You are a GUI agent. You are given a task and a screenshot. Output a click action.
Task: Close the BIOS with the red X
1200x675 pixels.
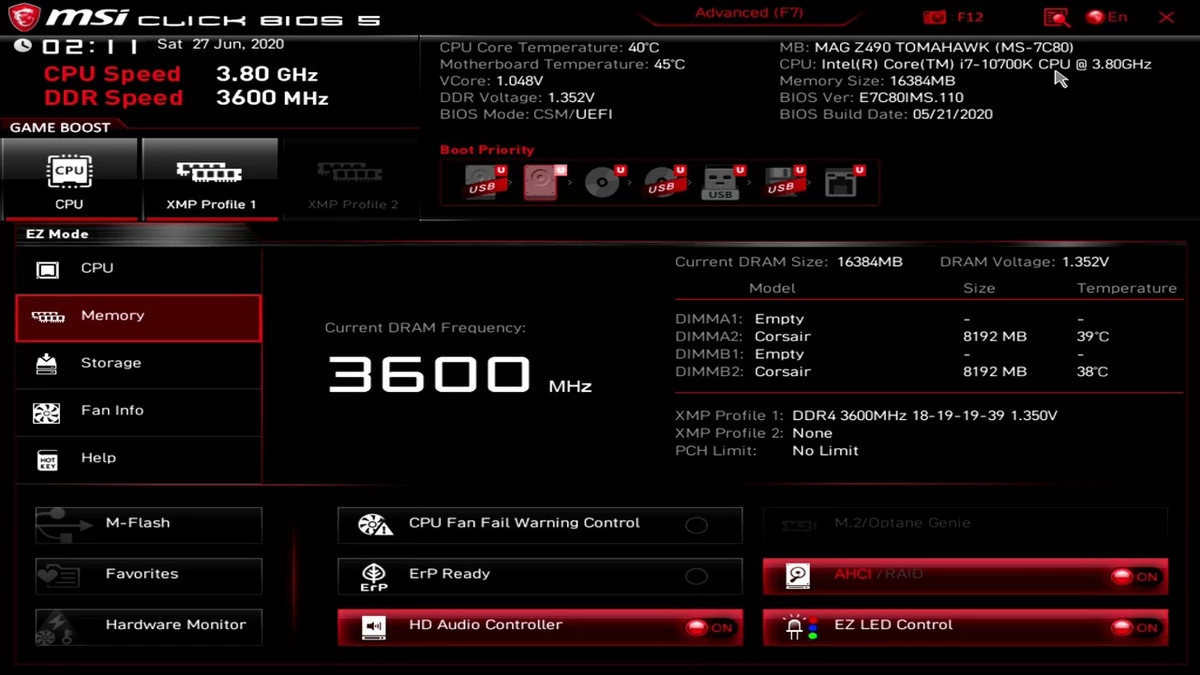tap(1166, 17)
